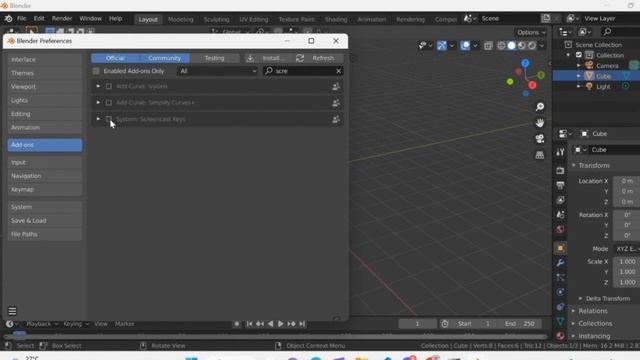Open the add-on category dropdown showing All
Screen dimensions: 640x360
point(218,71)
